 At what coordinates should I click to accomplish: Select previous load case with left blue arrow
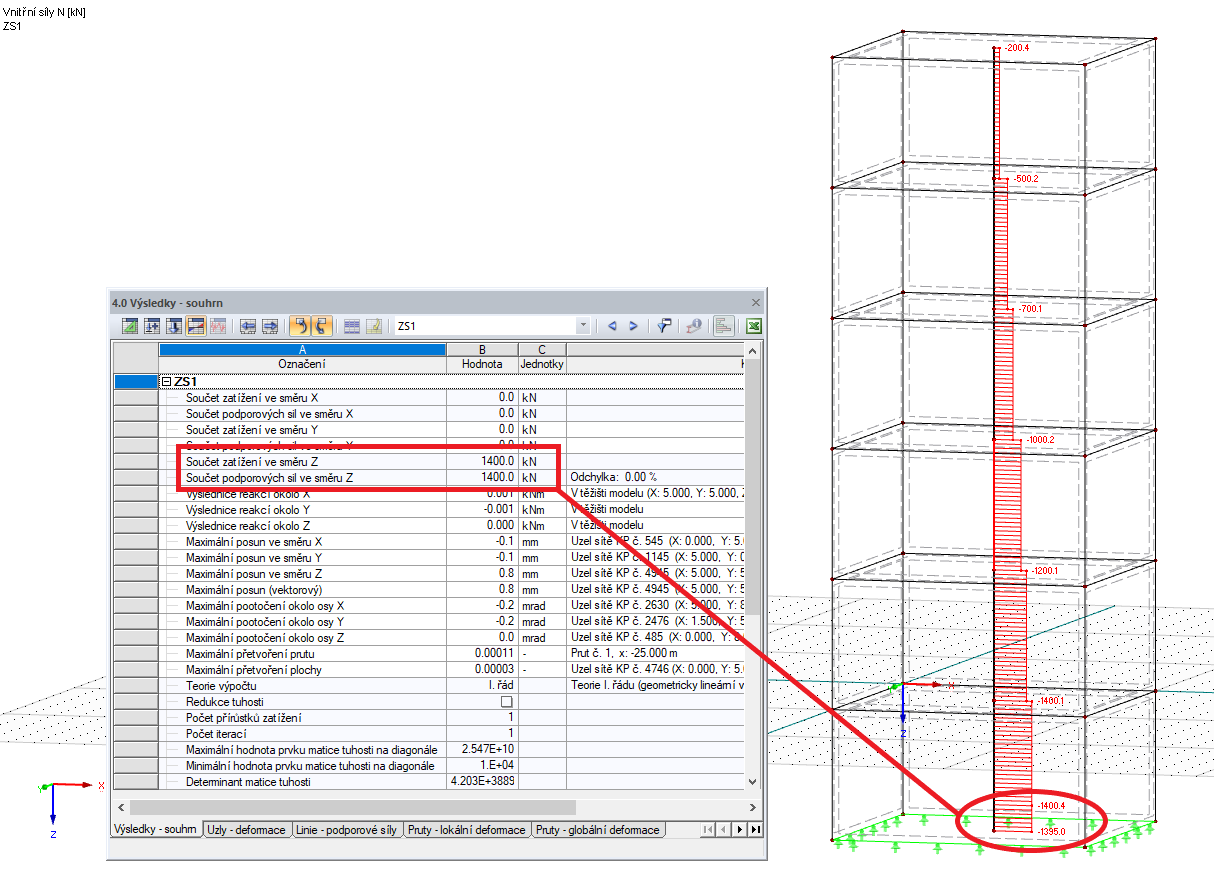(x=612, y=326)
